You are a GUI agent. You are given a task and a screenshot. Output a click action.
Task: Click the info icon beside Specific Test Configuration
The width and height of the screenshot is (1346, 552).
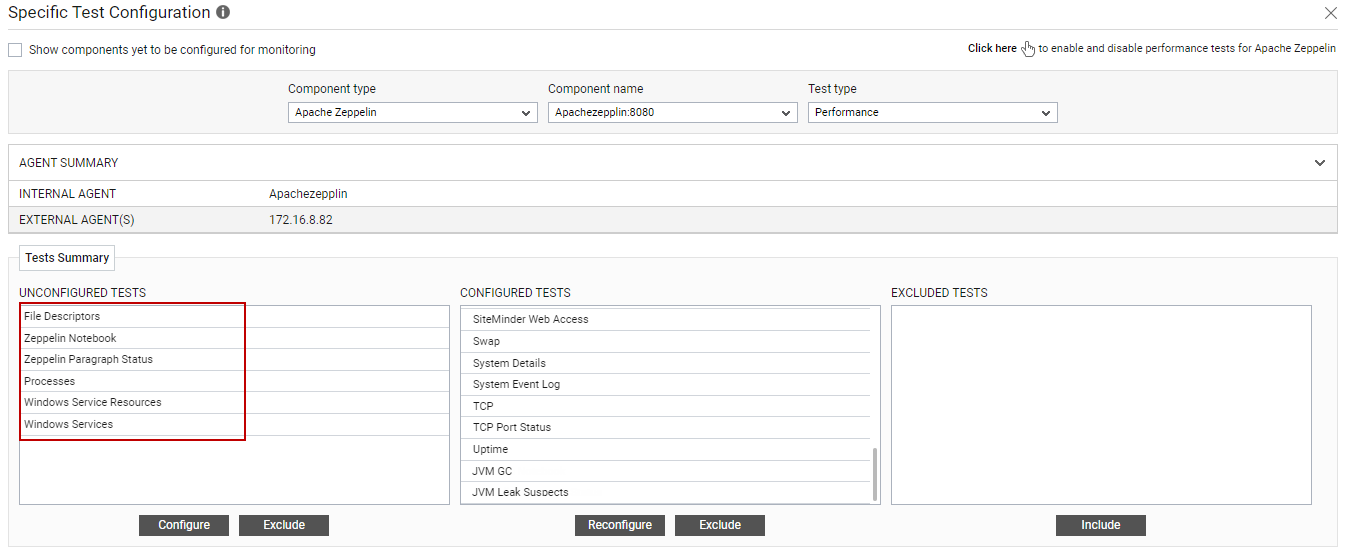point(223,13)
